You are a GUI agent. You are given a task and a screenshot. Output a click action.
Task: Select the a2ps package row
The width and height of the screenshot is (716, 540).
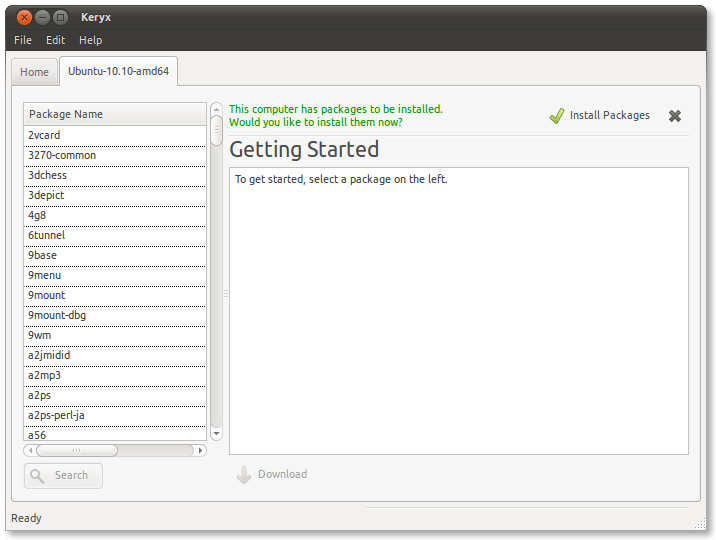[115, 396]
